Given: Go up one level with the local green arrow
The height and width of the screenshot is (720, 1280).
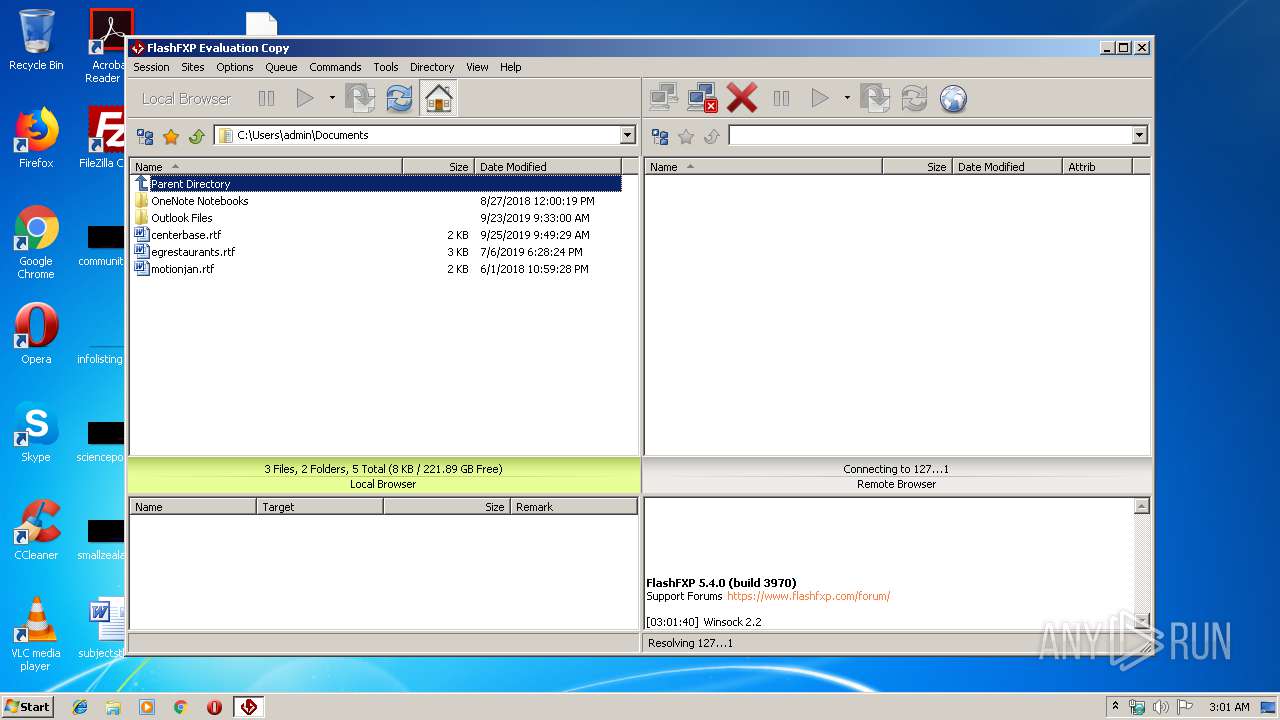Looking at the screenshot, I should pos(196,136).
